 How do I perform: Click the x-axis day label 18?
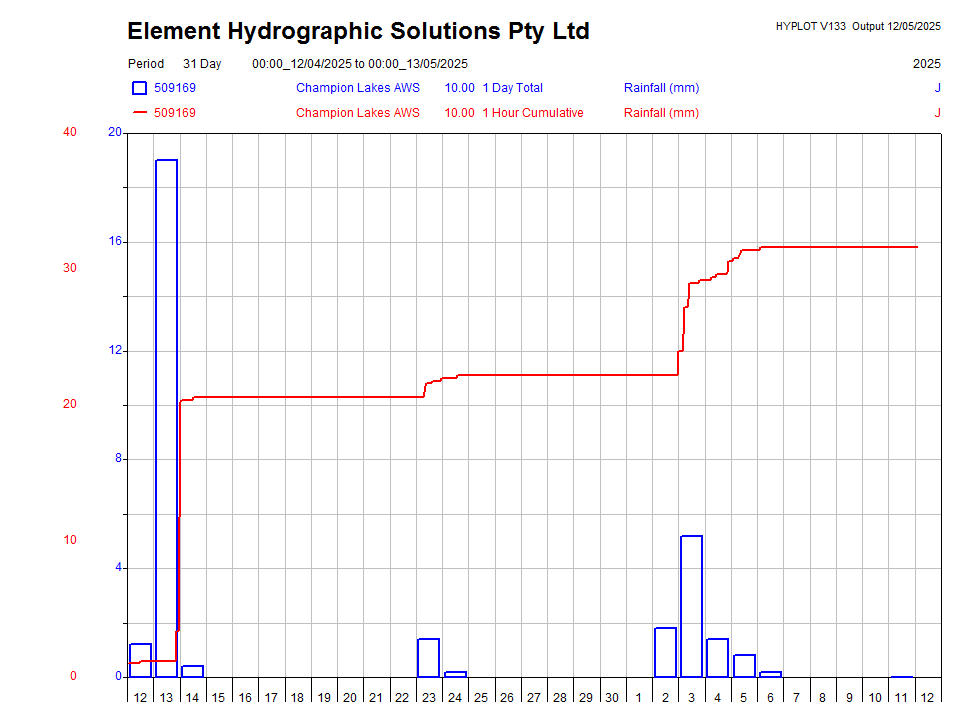(x=298, y=697)
